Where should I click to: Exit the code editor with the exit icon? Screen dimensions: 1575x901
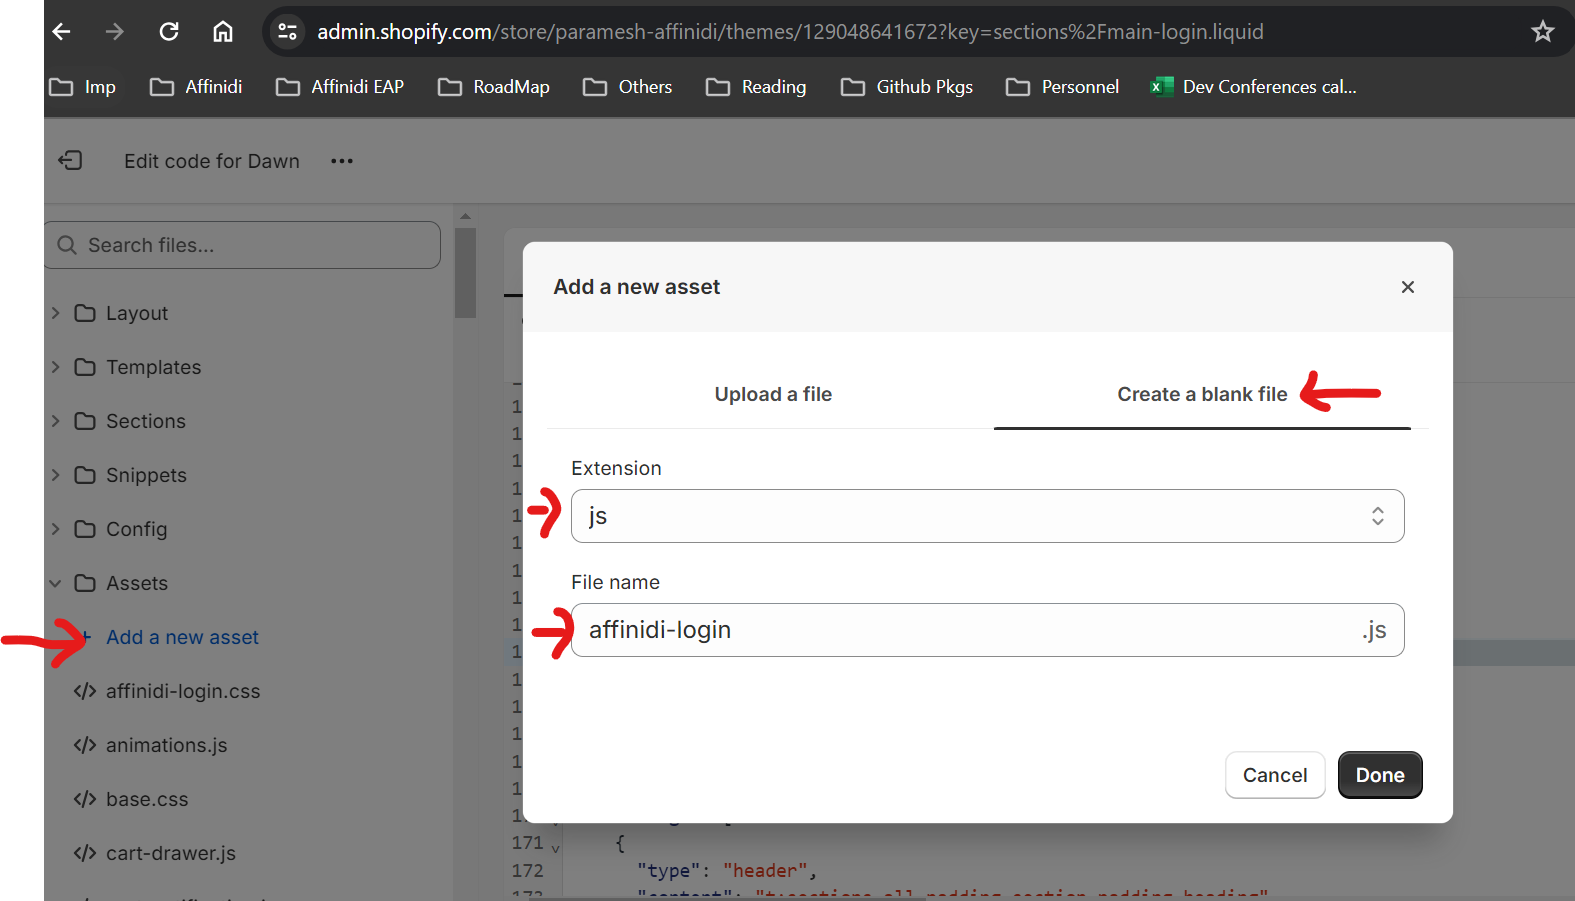pyautogui.click(x=70, y=161)
